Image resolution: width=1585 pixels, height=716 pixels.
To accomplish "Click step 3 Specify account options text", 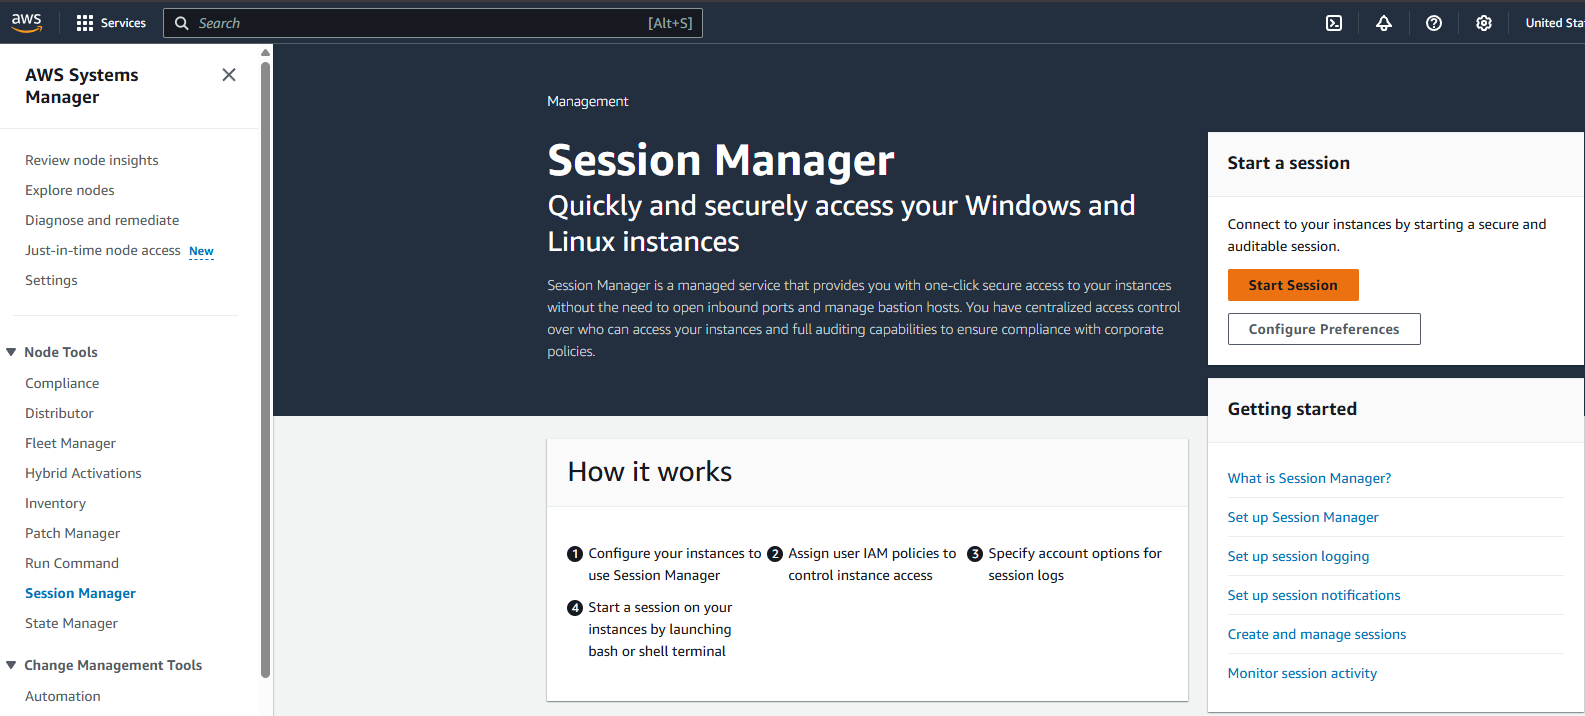I will (1075, 564).
